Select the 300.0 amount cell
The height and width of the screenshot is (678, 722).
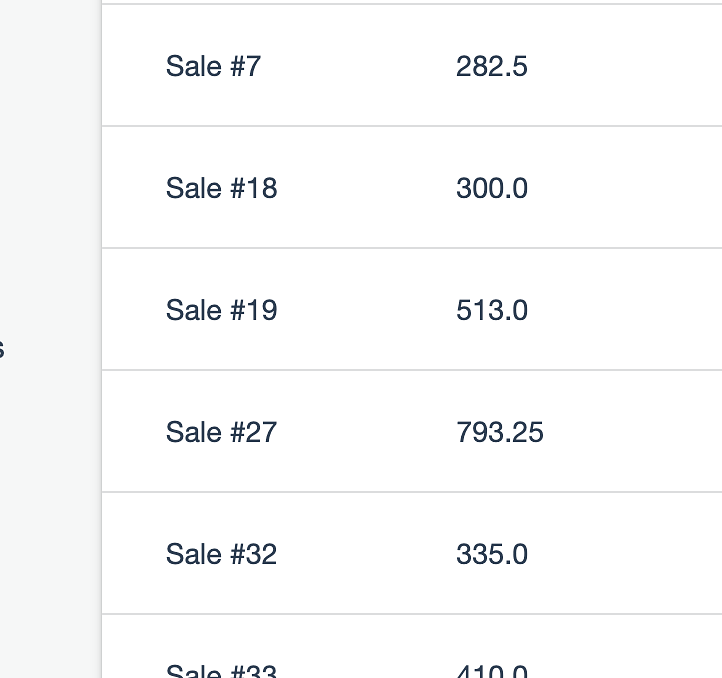coord(491,188)
